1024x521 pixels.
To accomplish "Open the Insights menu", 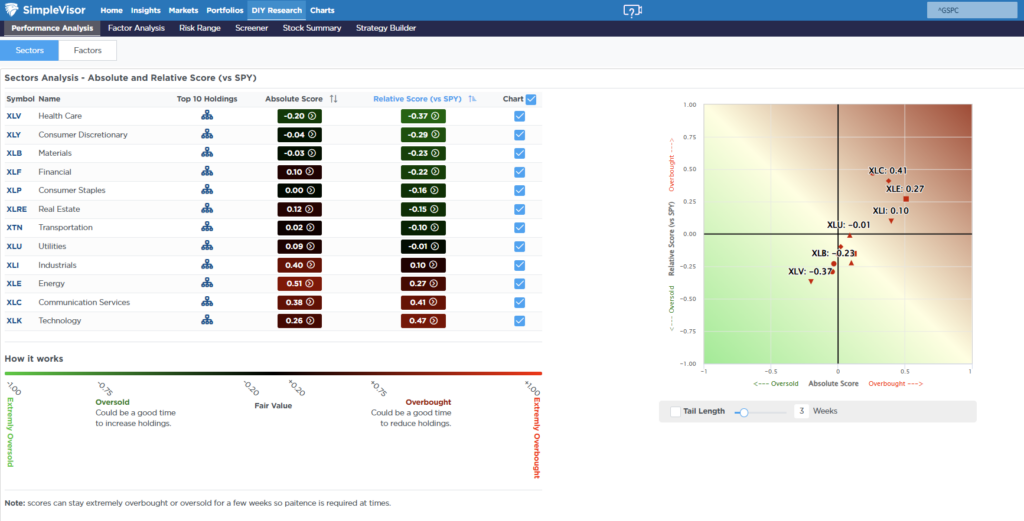I will point(146,10).
